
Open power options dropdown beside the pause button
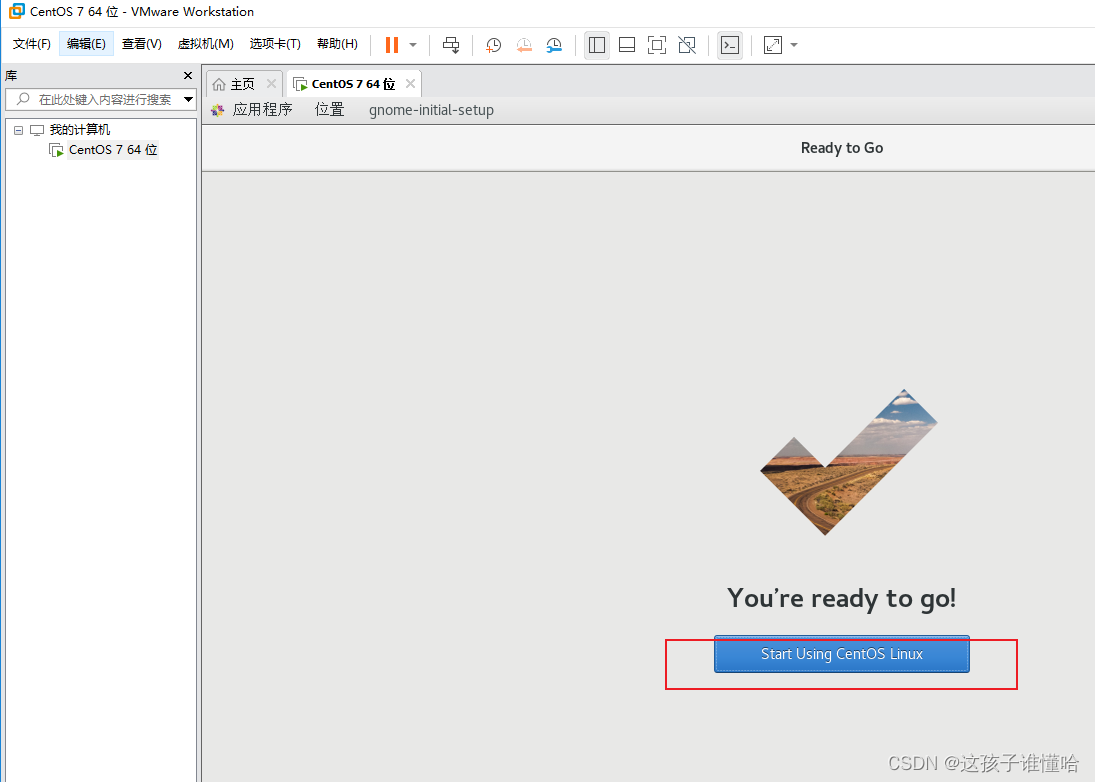pos(413,45)
